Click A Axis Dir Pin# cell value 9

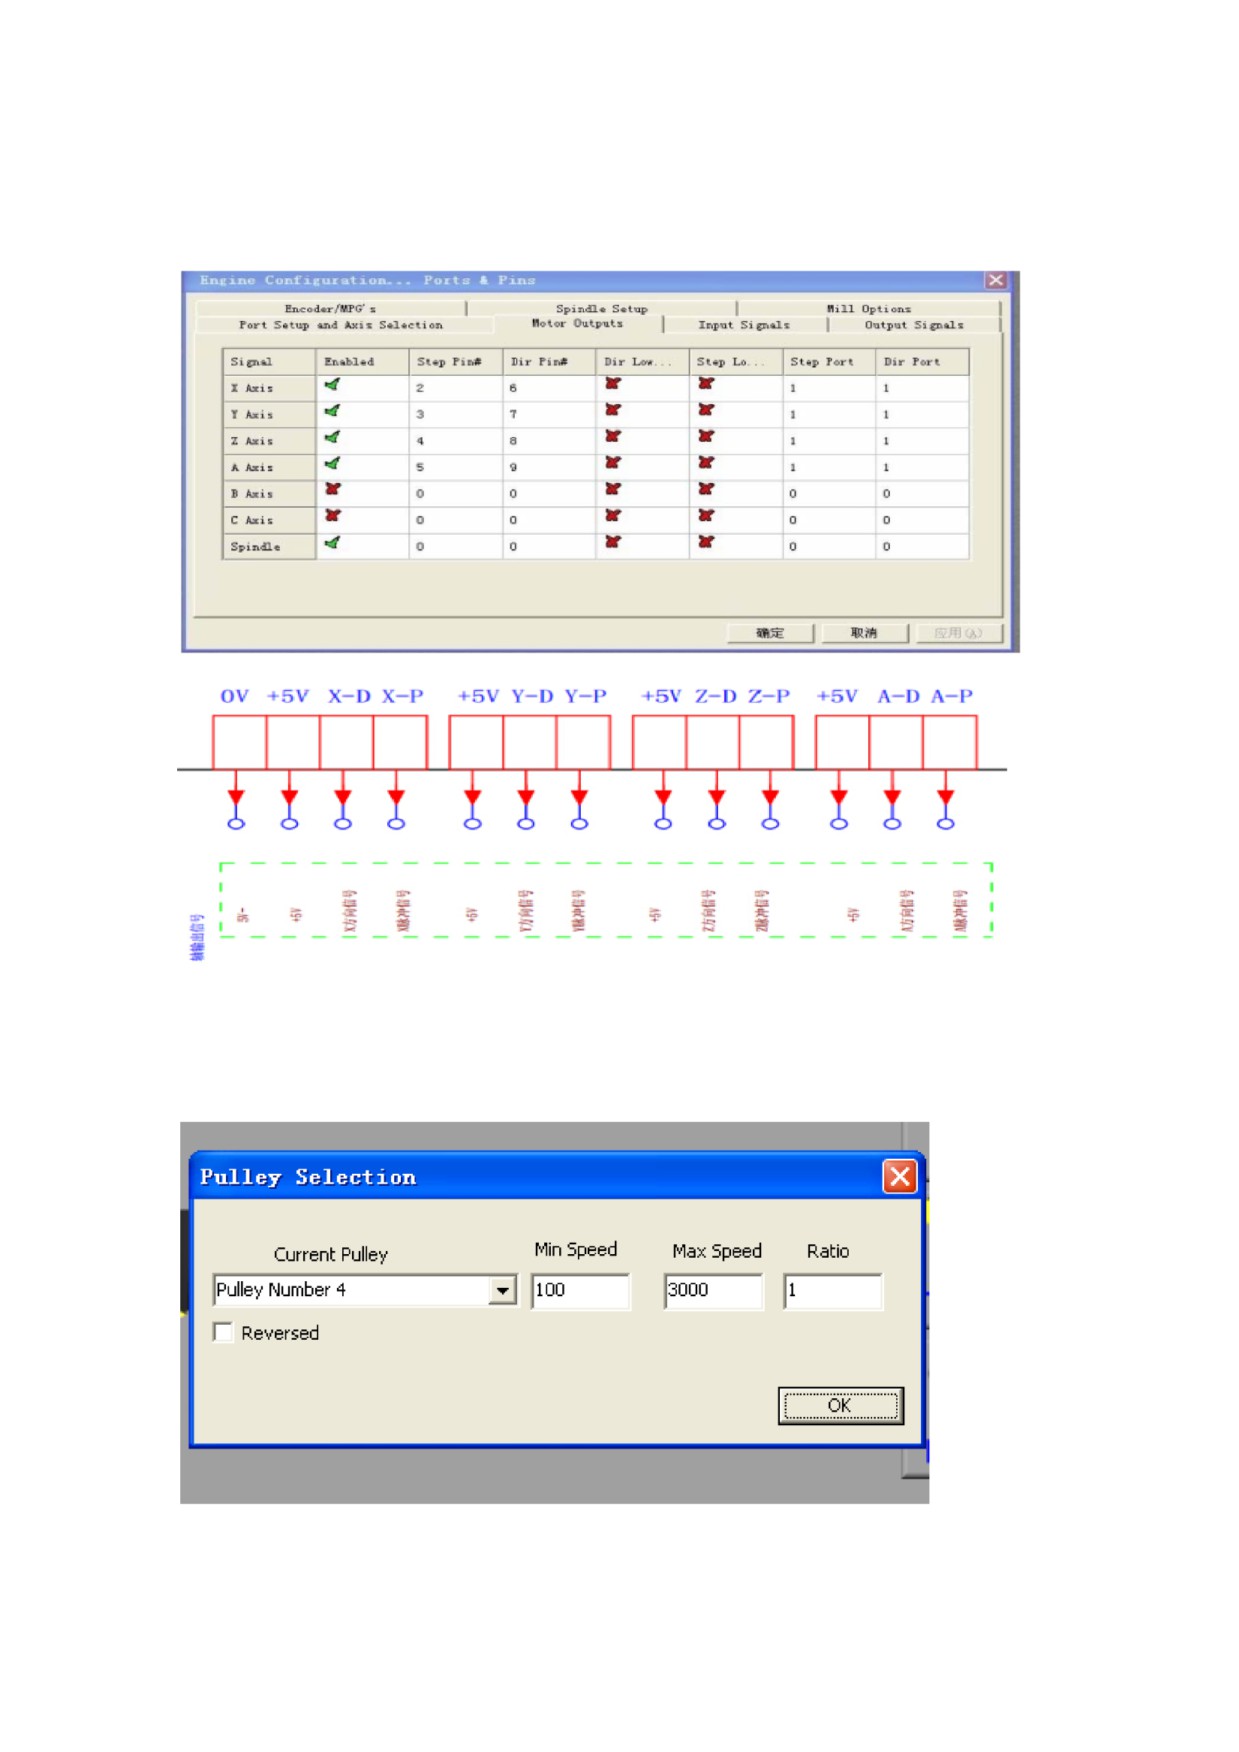(549, 467)
